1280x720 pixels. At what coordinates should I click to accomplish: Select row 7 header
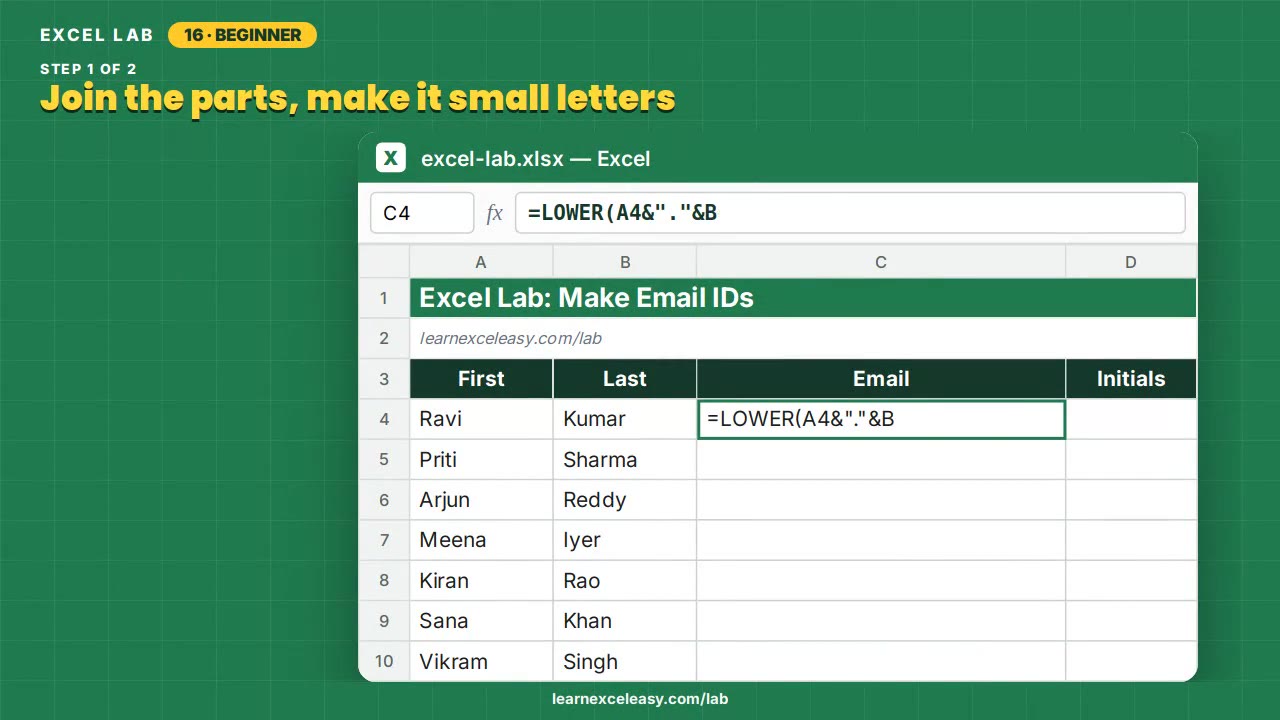[384, 540]
